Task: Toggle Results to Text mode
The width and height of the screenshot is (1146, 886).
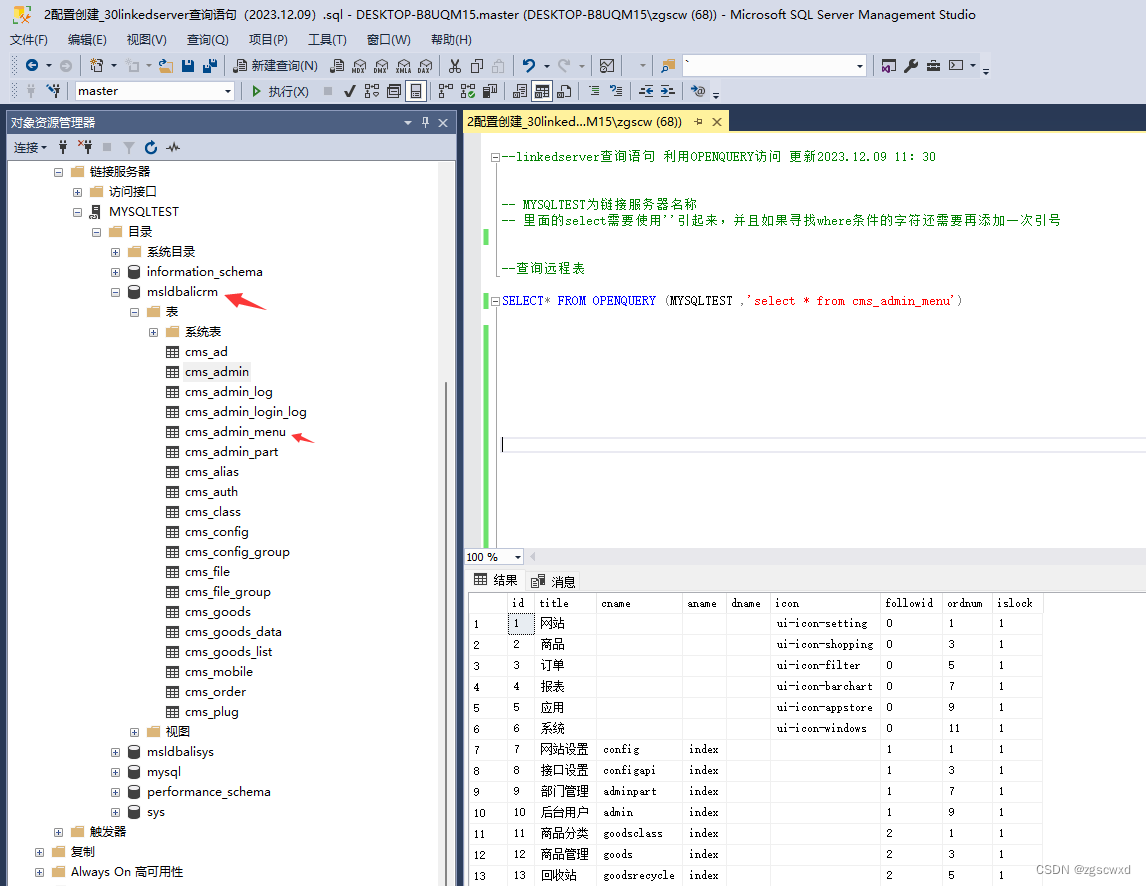Action: coord(520,91)
